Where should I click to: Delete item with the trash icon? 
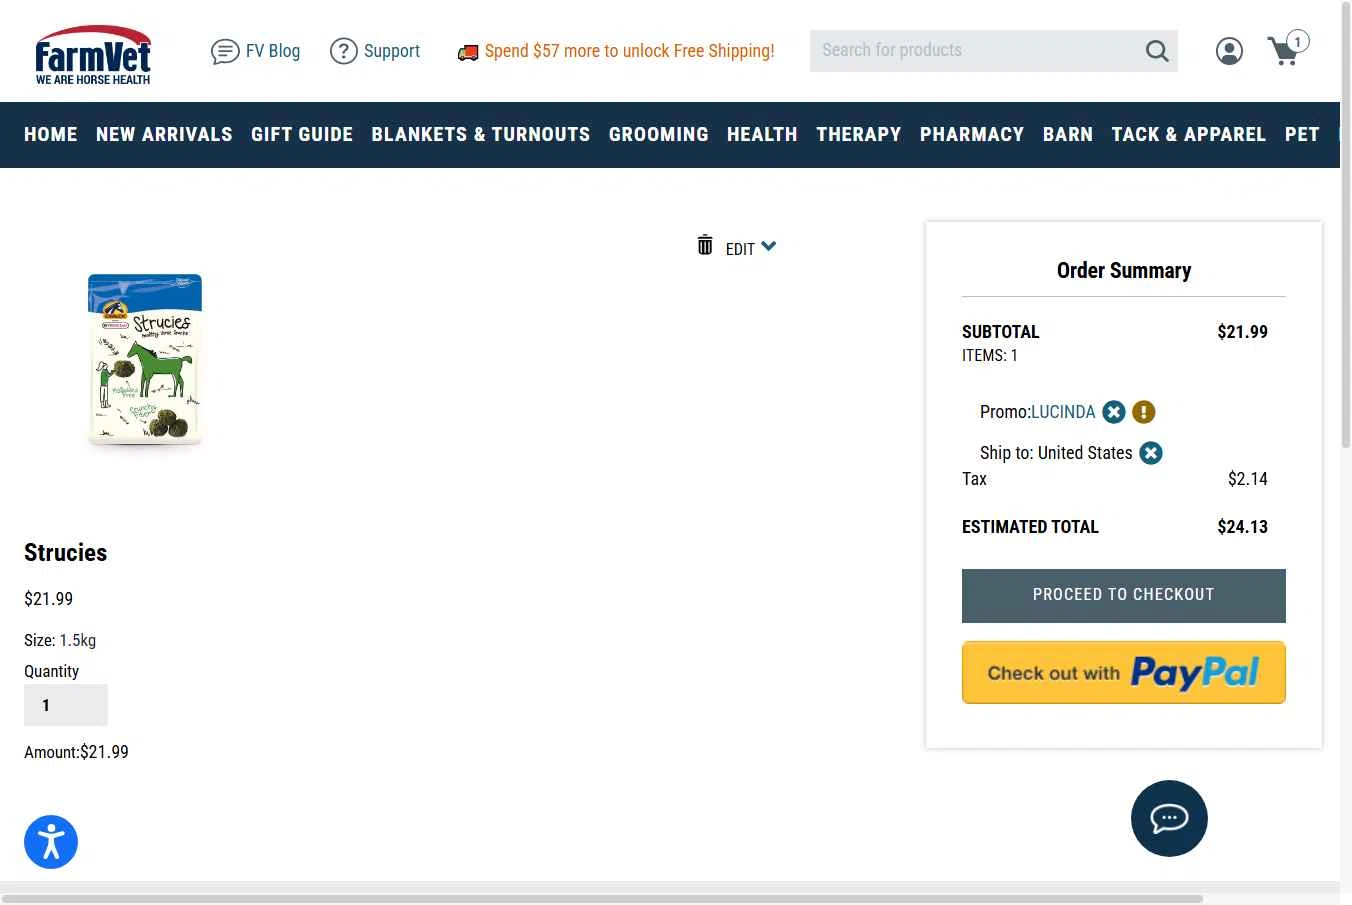[x=705, y=245]
